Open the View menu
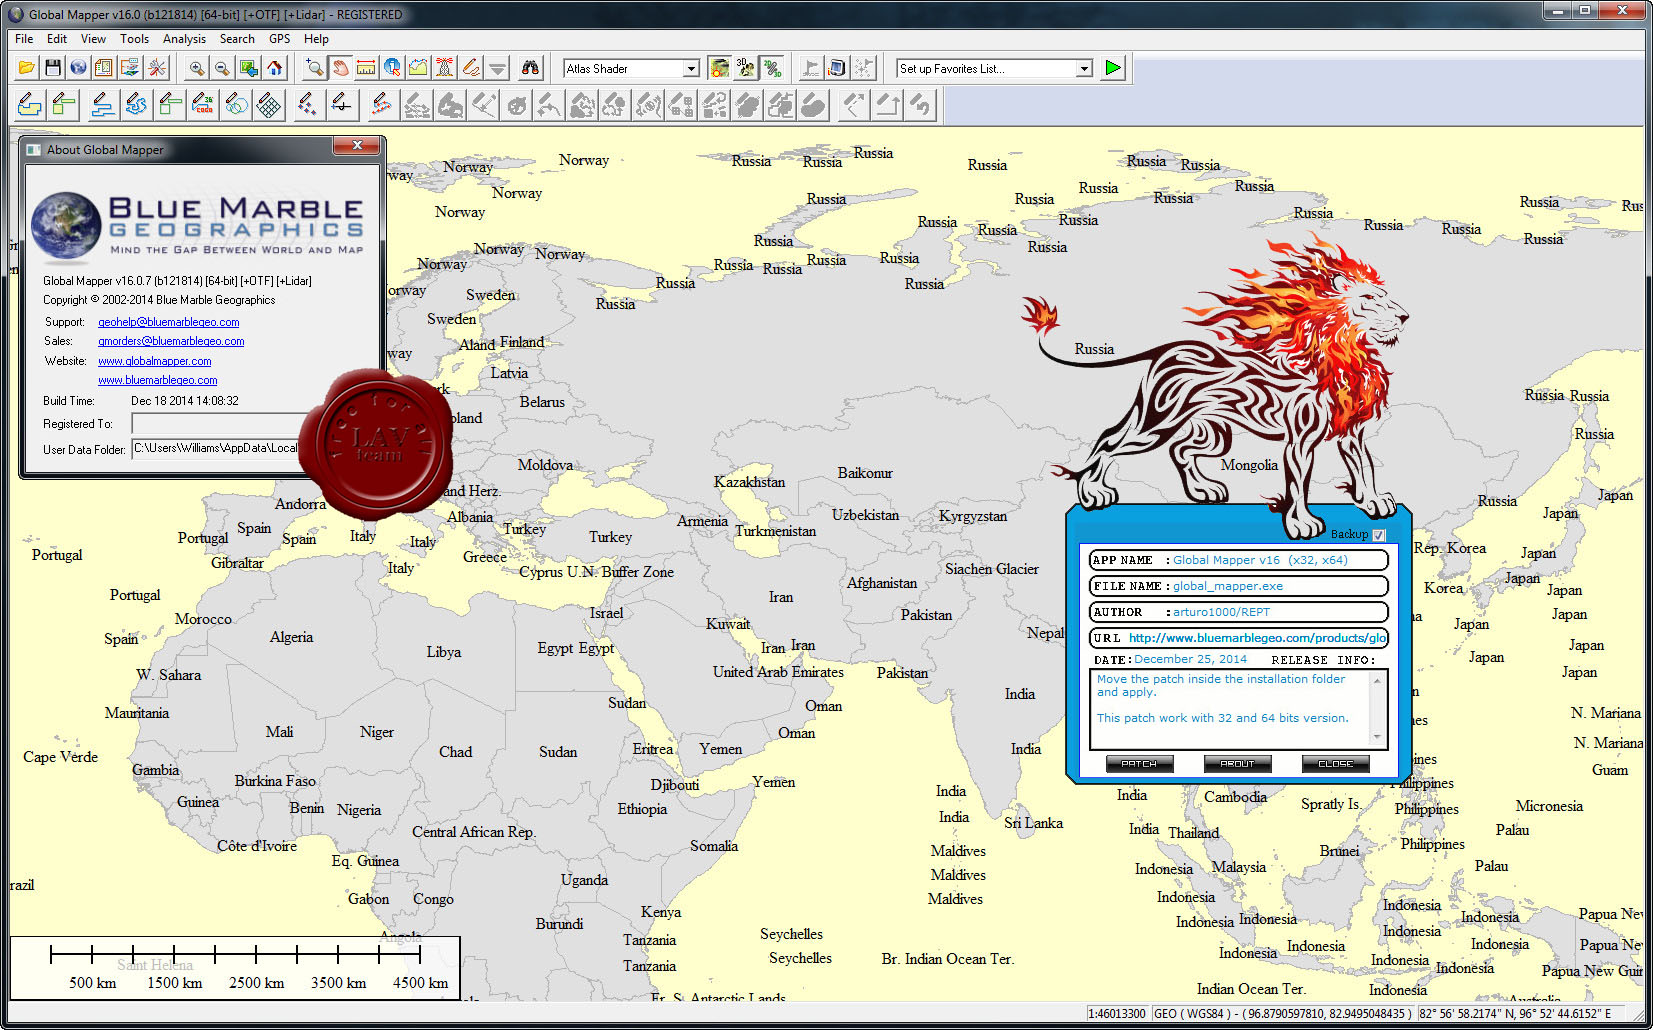The width and height of the screenshot is (1653, 1030). [x=93, y=39]
